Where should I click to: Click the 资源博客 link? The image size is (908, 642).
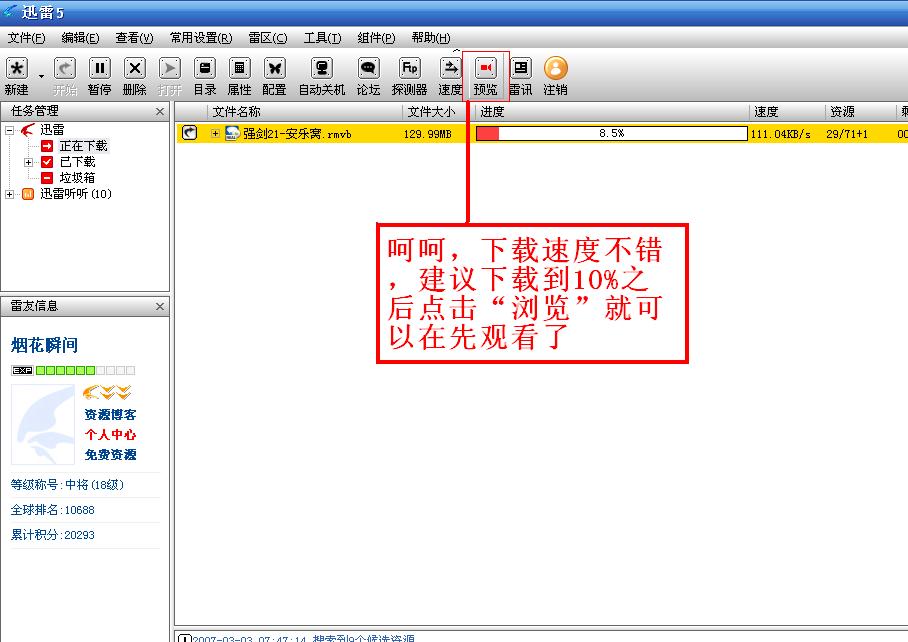coord(110,415)
